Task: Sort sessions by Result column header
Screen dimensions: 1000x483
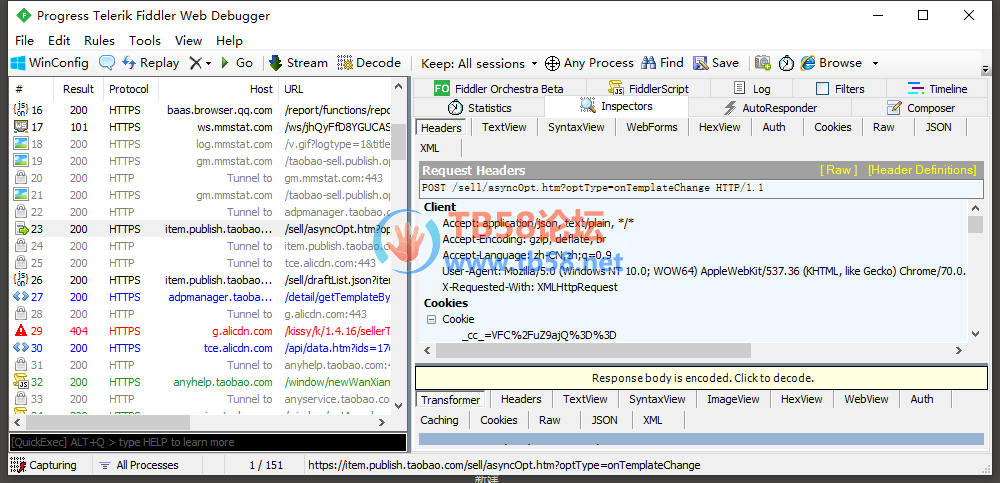Action: (78, 89)
